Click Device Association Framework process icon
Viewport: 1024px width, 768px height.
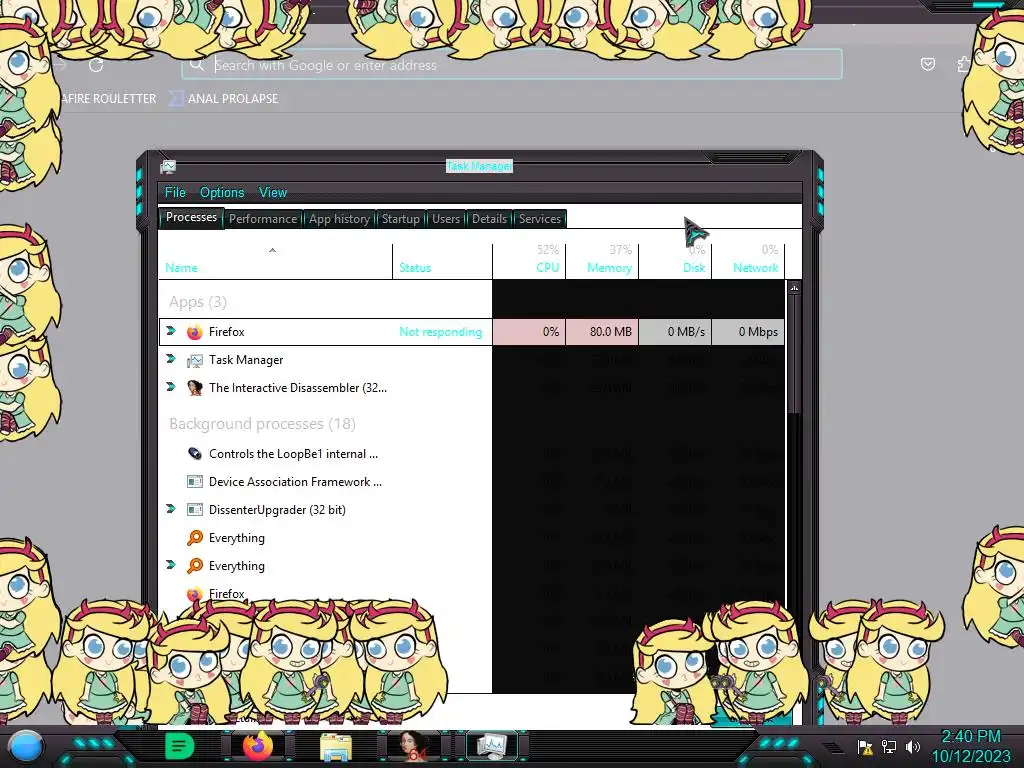coord(195,482)
